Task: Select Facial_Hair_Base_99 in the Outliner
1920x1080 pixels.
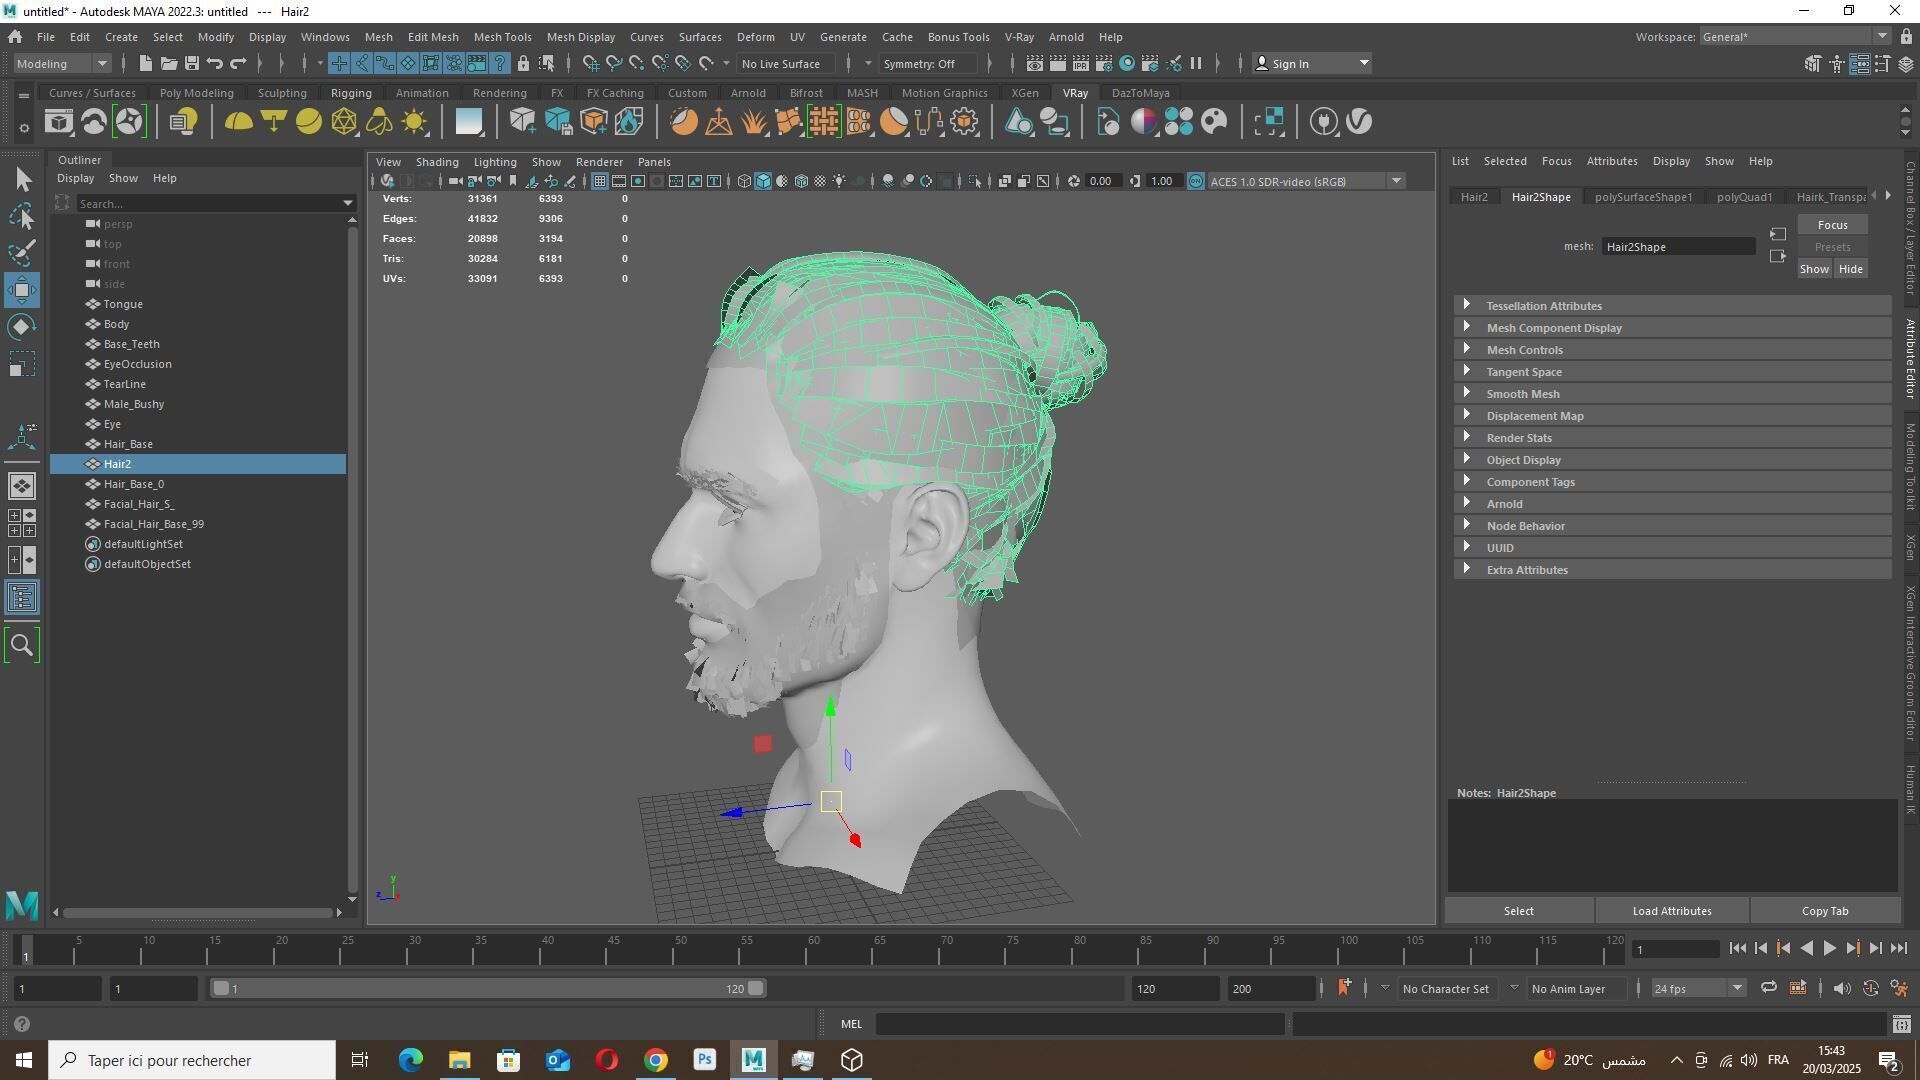Action: click(153, 524)
